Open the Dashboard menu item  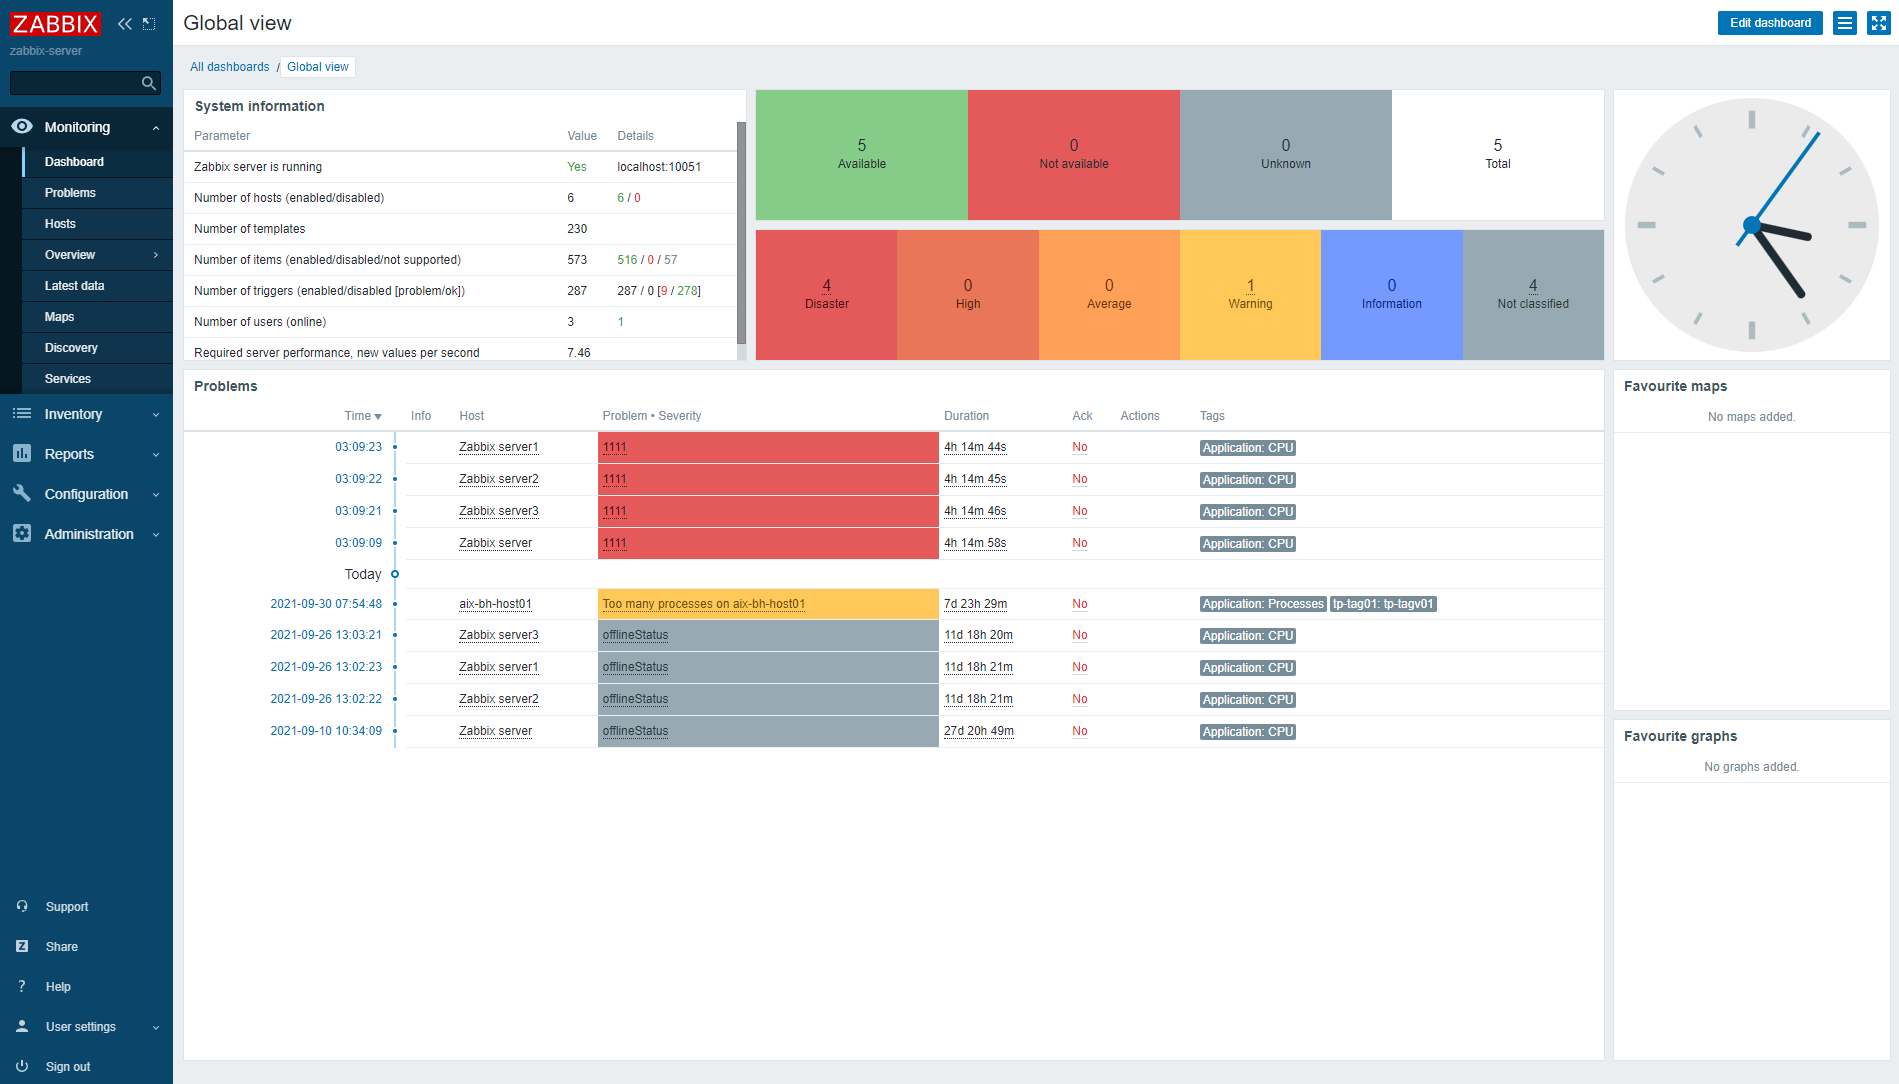(97, 162)
